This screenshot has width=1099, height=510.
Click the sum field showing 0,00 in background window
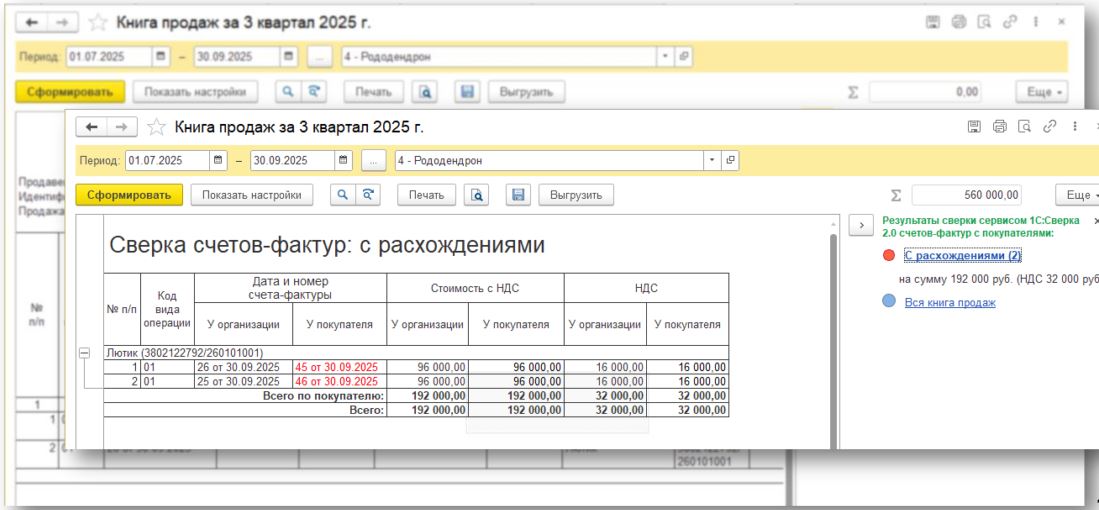pyautogui.click(x=925, y=92)
